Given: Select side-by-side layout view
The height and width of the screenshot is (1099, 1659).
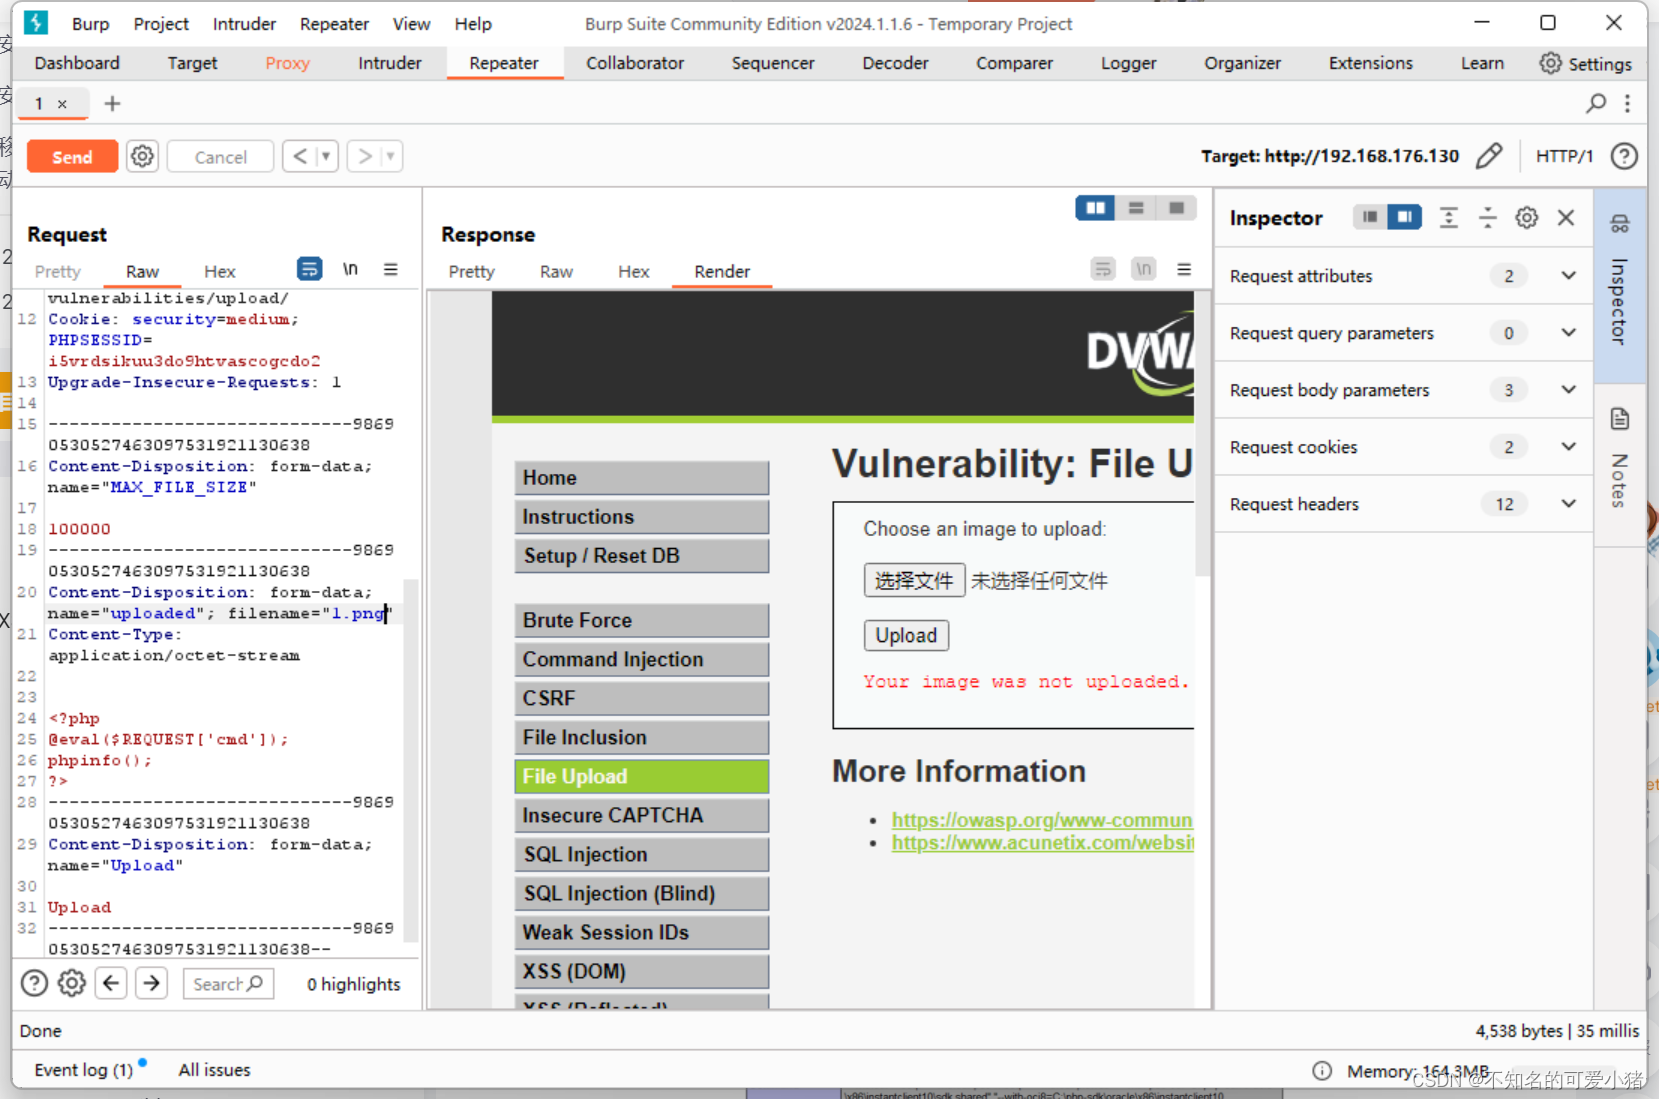Looking at the screenshot, I should tap(1095, 208).
